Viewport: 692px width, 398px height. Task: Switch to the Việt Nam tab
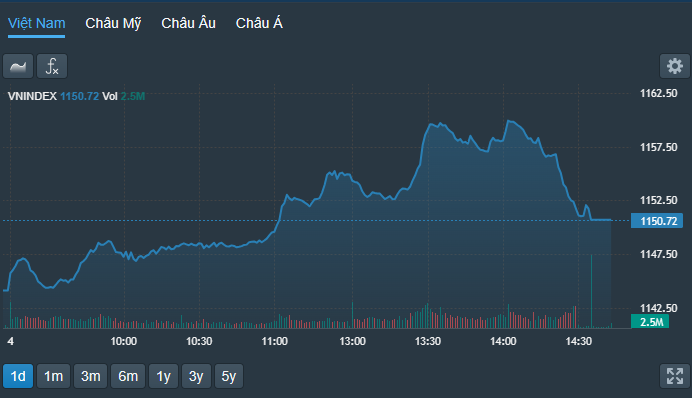(37, 23)
